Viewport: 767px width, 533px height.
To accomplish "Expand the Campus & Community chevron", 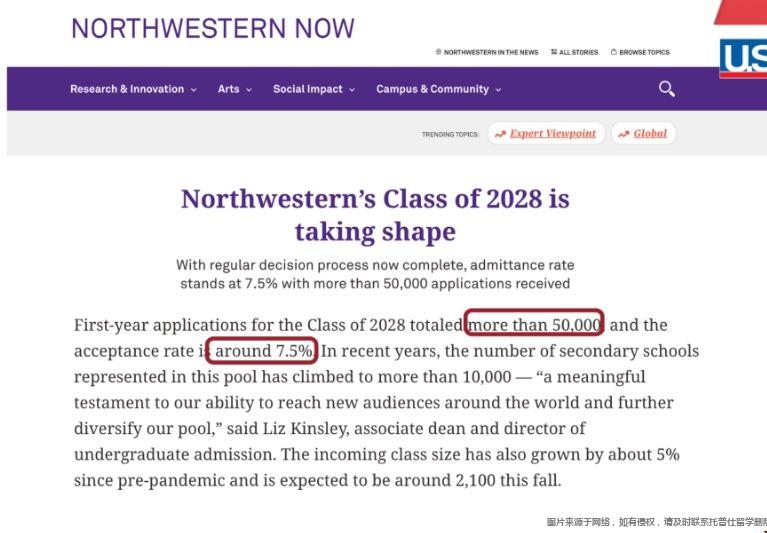I will (498, 90).
